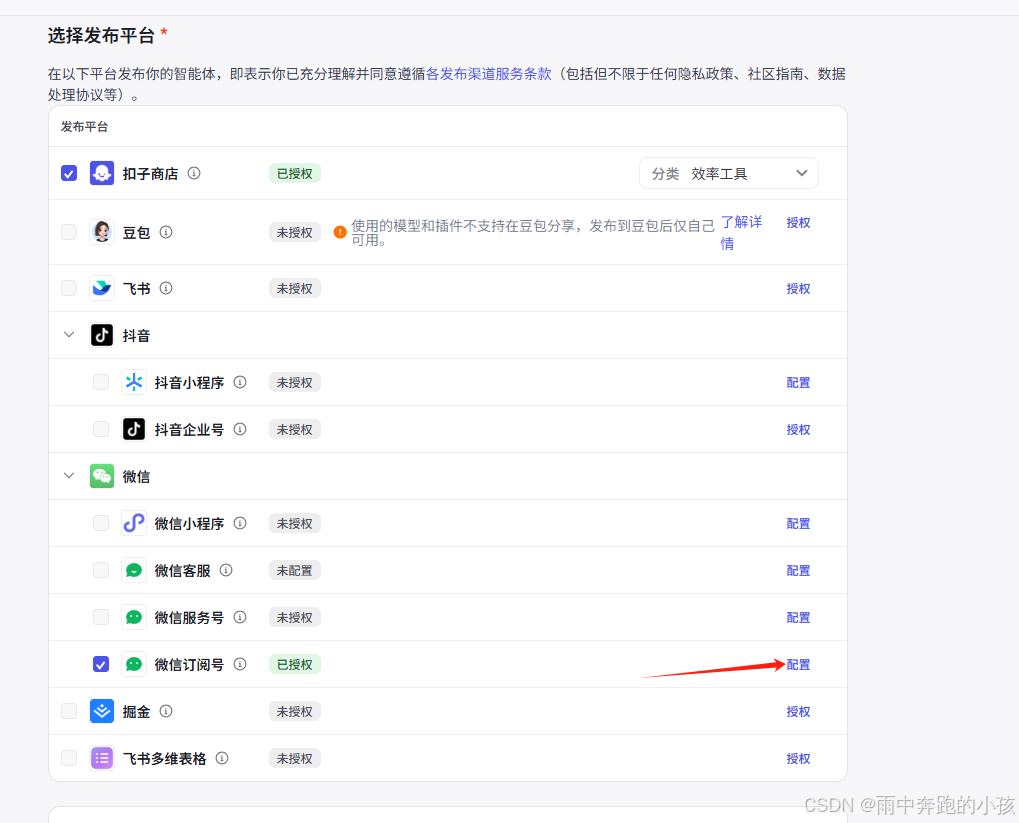Viewport: 1019px width, 823px height.
Task: Open info tooltip next to 微信小程序
Action: pyautogui.click(x=240, y=523)
